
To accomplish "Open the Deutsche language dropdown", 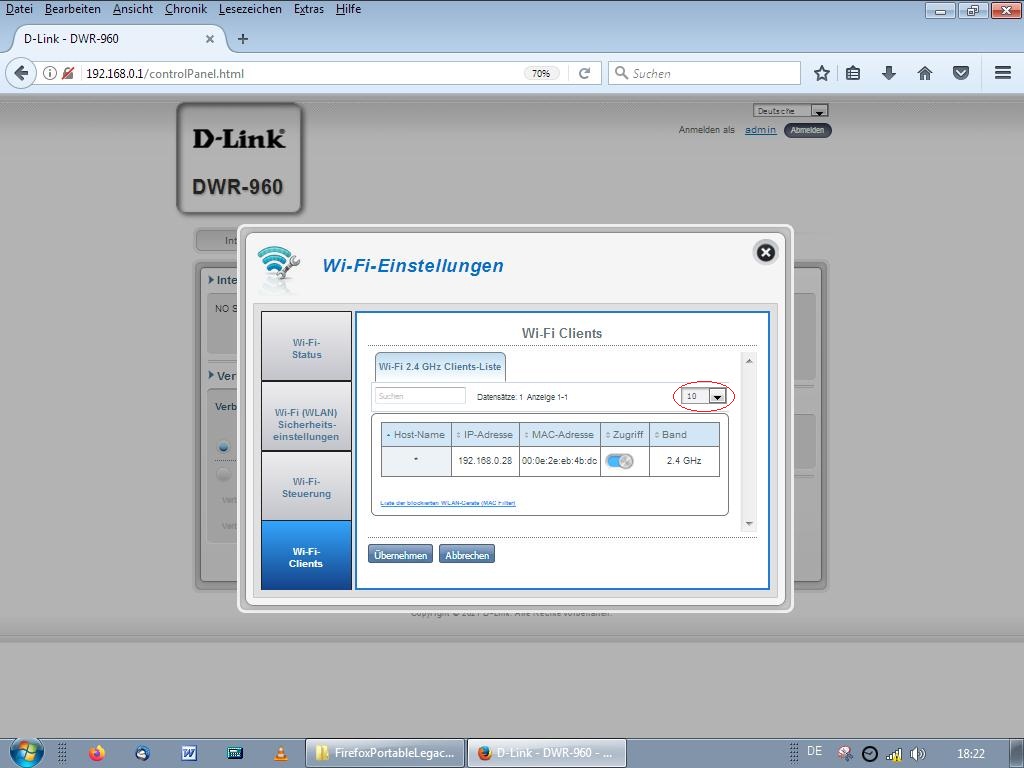I will 791,111.
